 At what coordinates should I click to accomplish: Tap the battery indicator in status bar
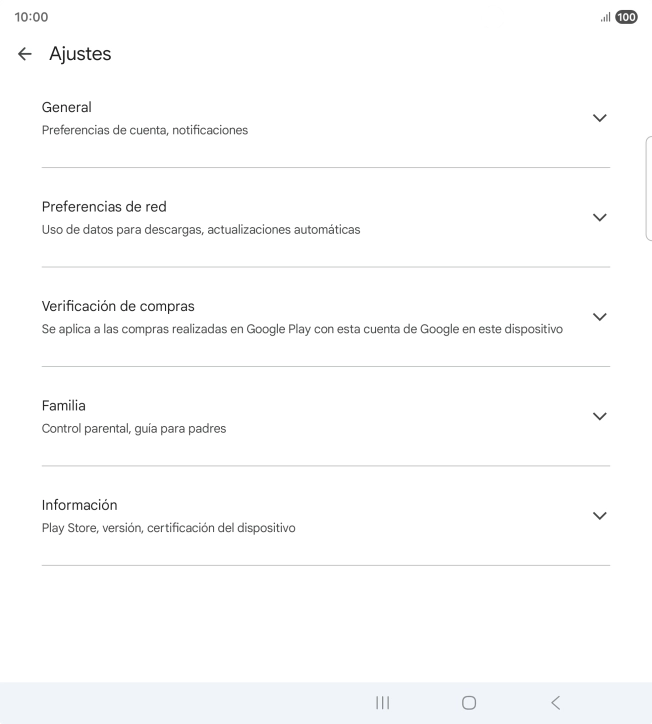point(626,17)
